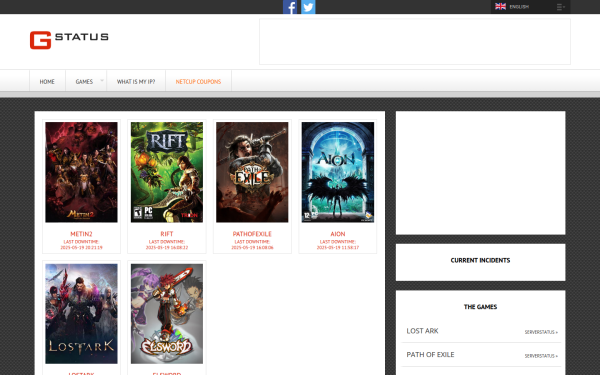
Task: Open the PATHOFEXILE title link
Action: point(252,234)
